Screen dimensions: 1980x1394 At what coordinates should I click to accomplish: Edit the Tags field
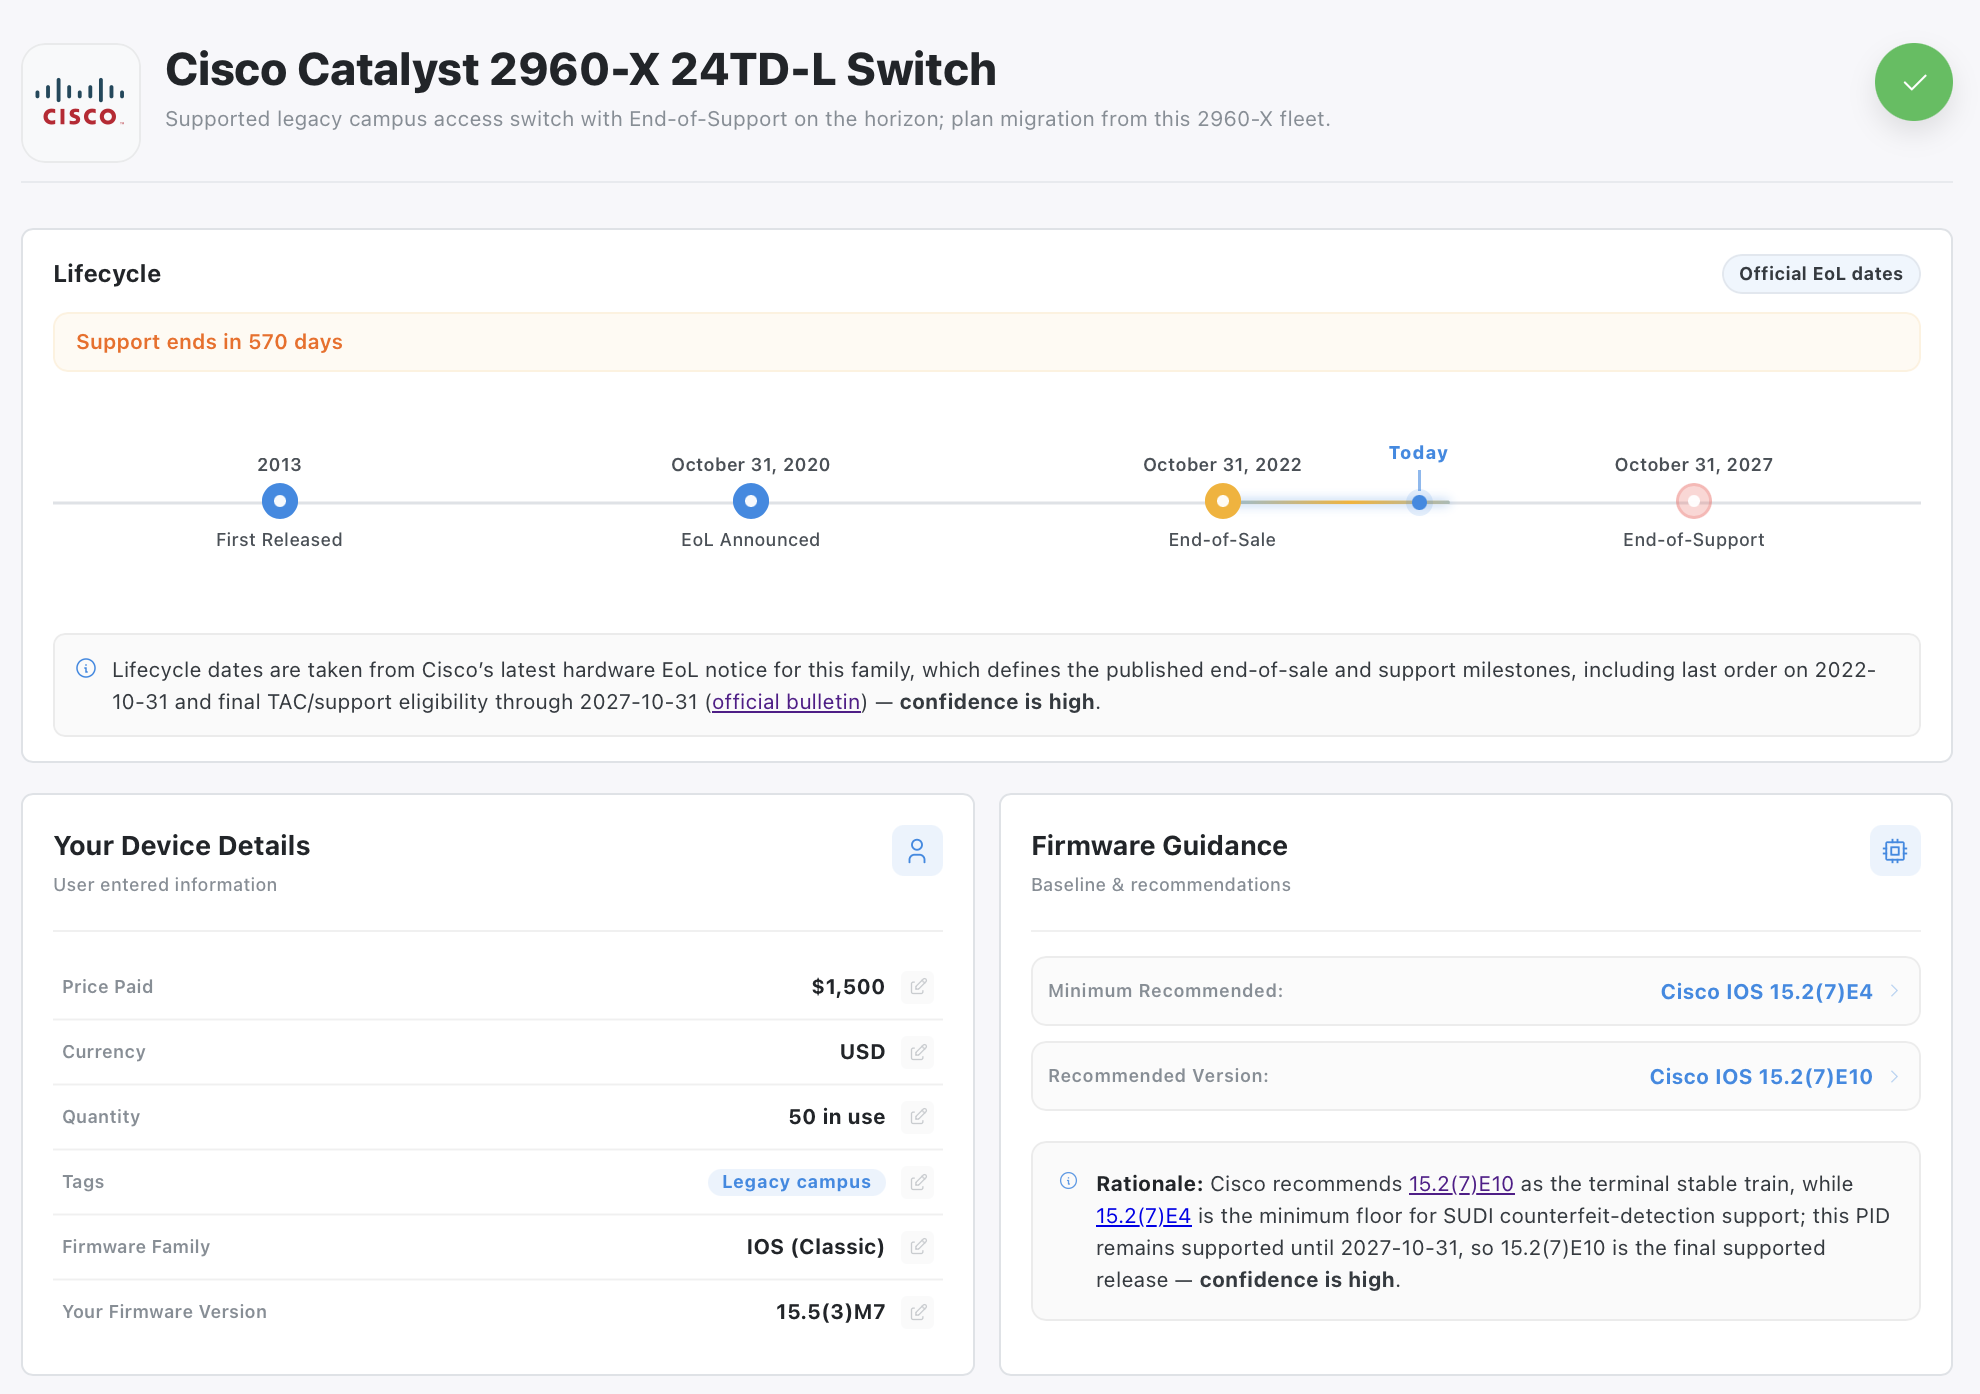918,1182
